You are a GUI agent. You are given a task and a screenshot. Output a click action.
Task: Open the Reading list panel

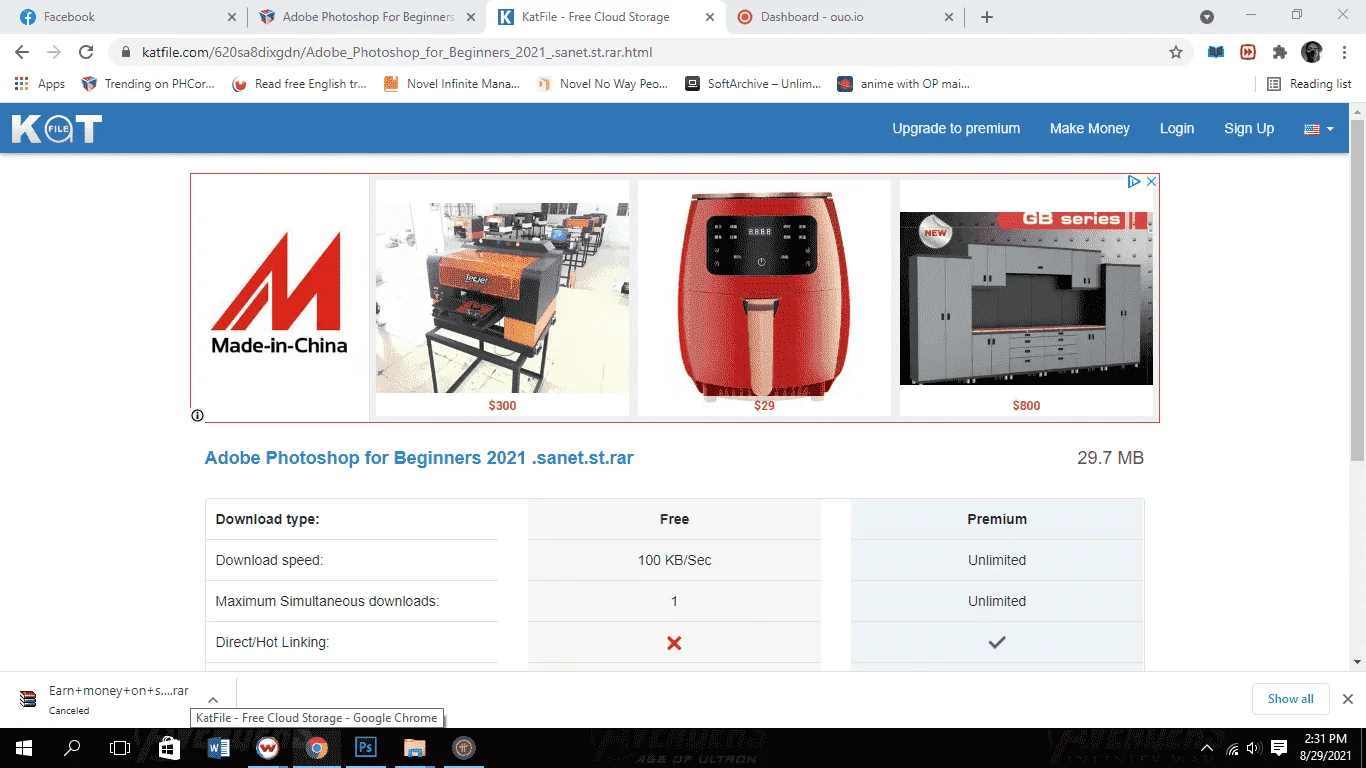click(1309, 84)
